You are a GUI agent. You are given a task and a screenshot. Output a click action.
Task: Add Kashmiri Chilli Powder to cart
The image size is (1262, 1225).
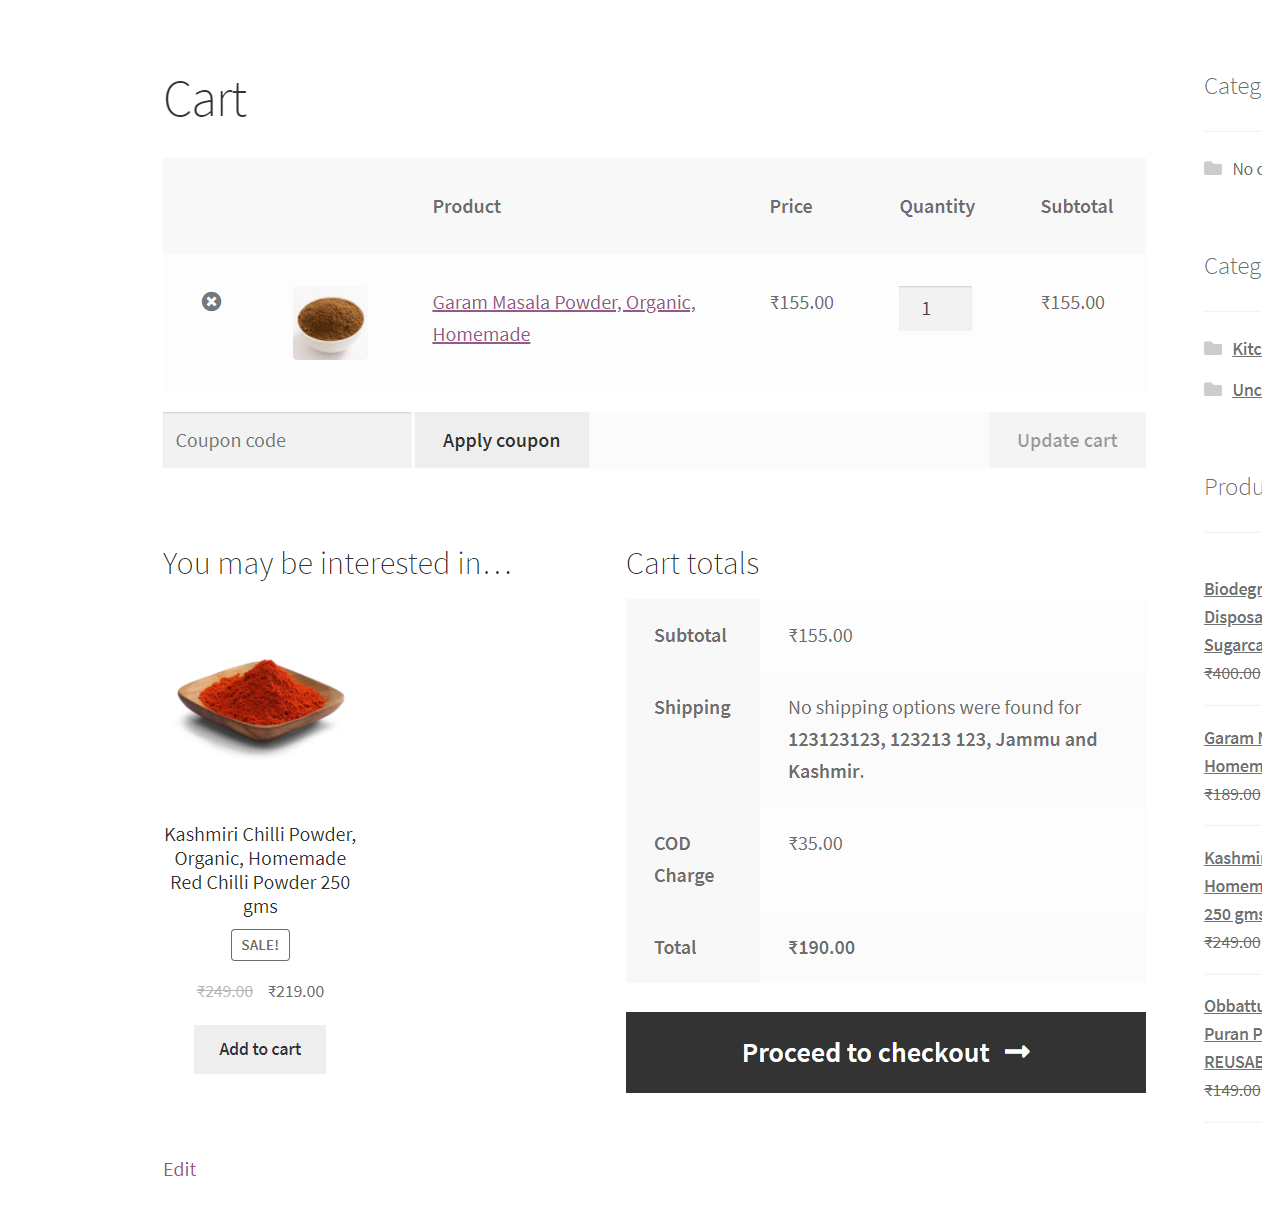260,1049
